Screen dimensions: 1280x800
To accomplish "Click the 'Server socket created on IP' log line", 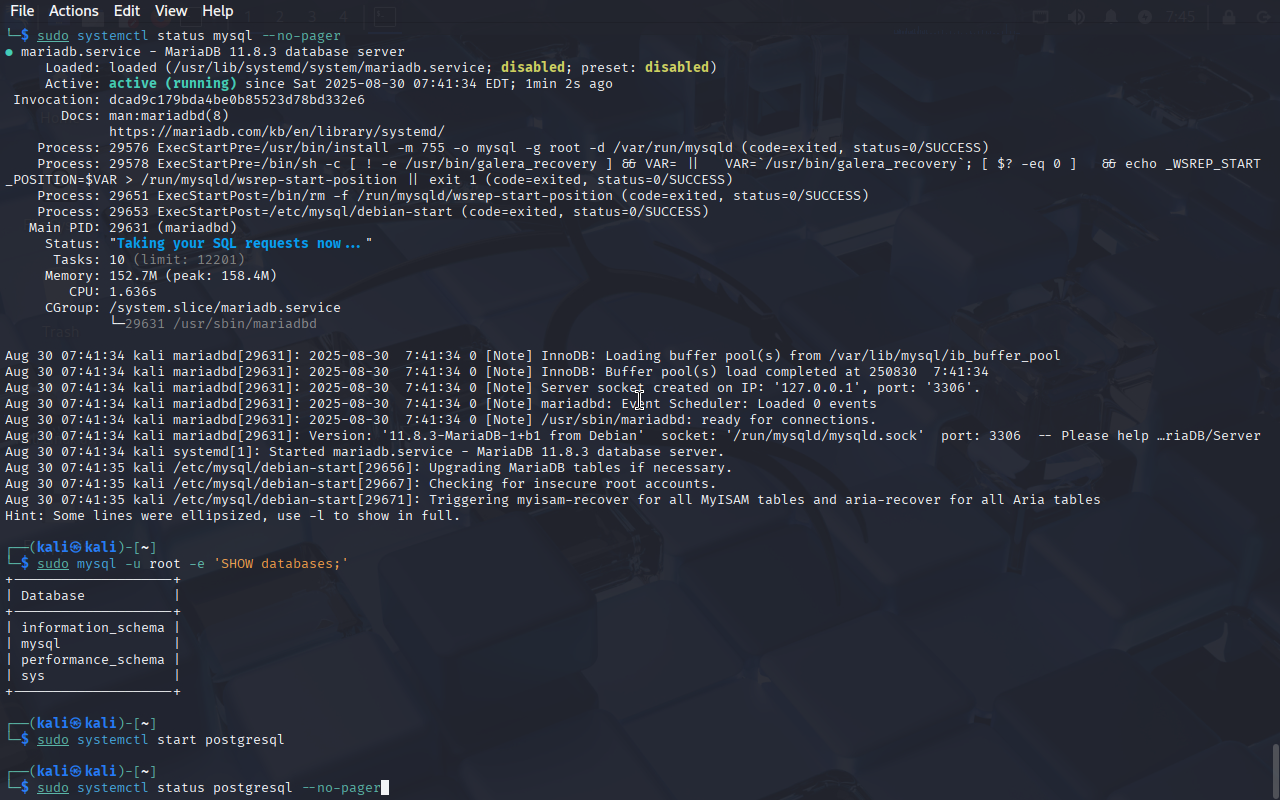I will (x=493, y=388).
